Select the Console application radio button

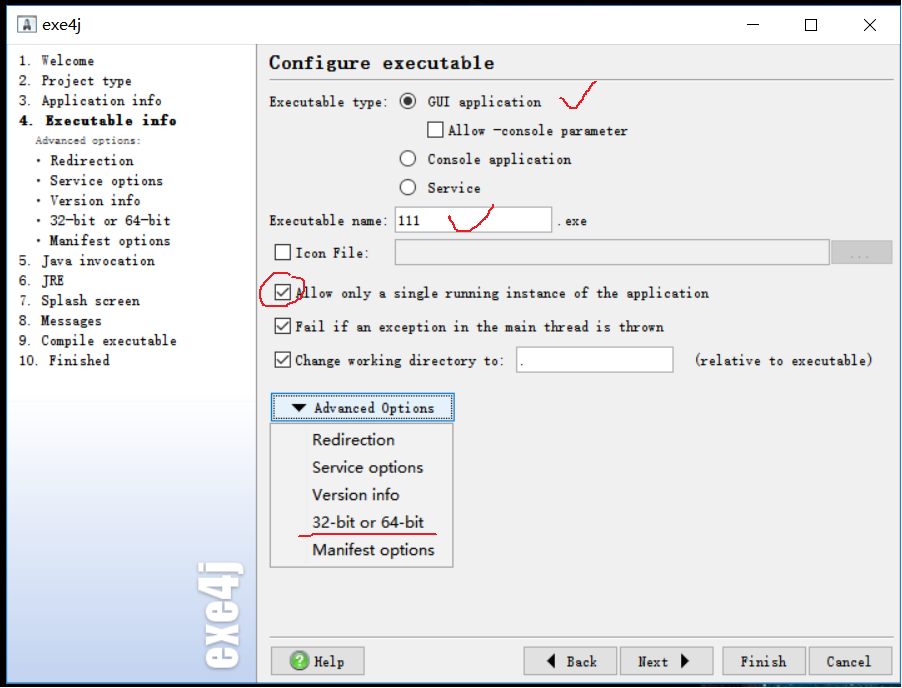(x=408, y=158)
